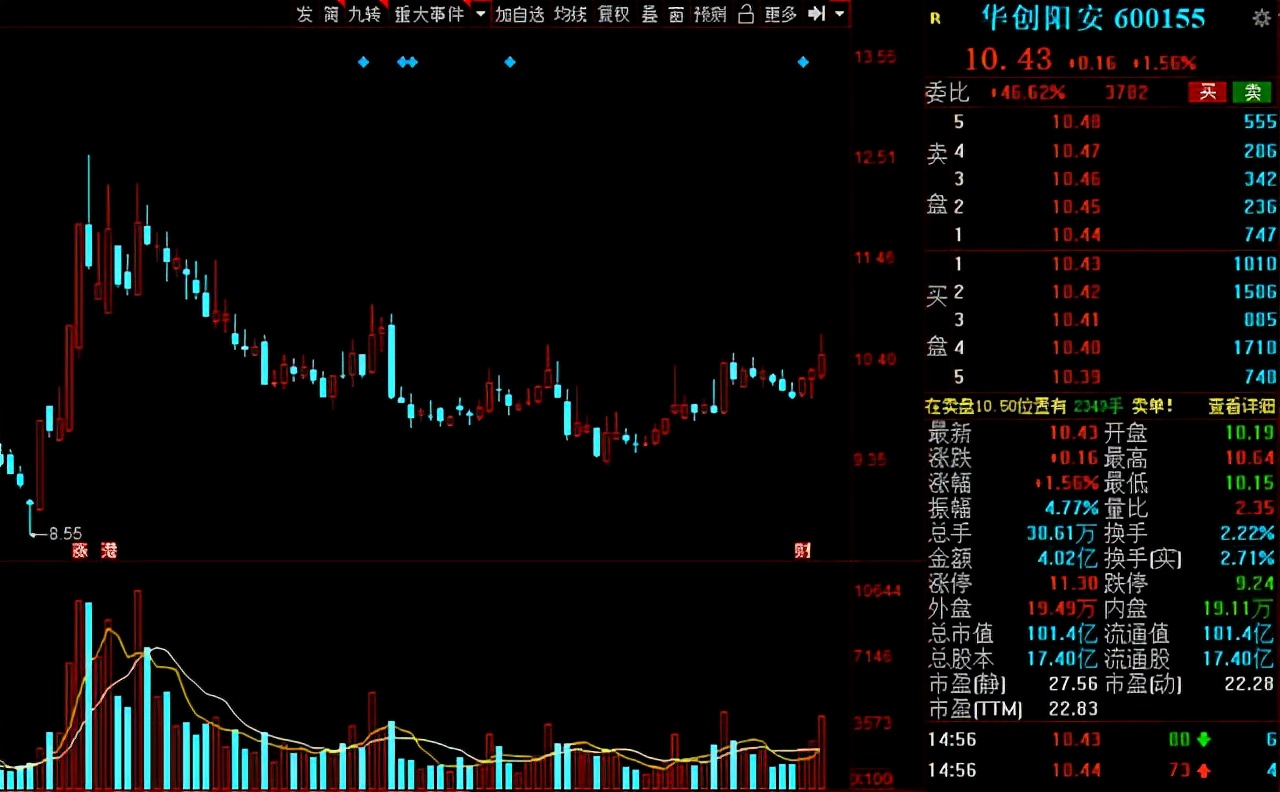Expand the 重大事件 dropdown arrow
This screenshot has width=1280, height=792.
[480, 14]
